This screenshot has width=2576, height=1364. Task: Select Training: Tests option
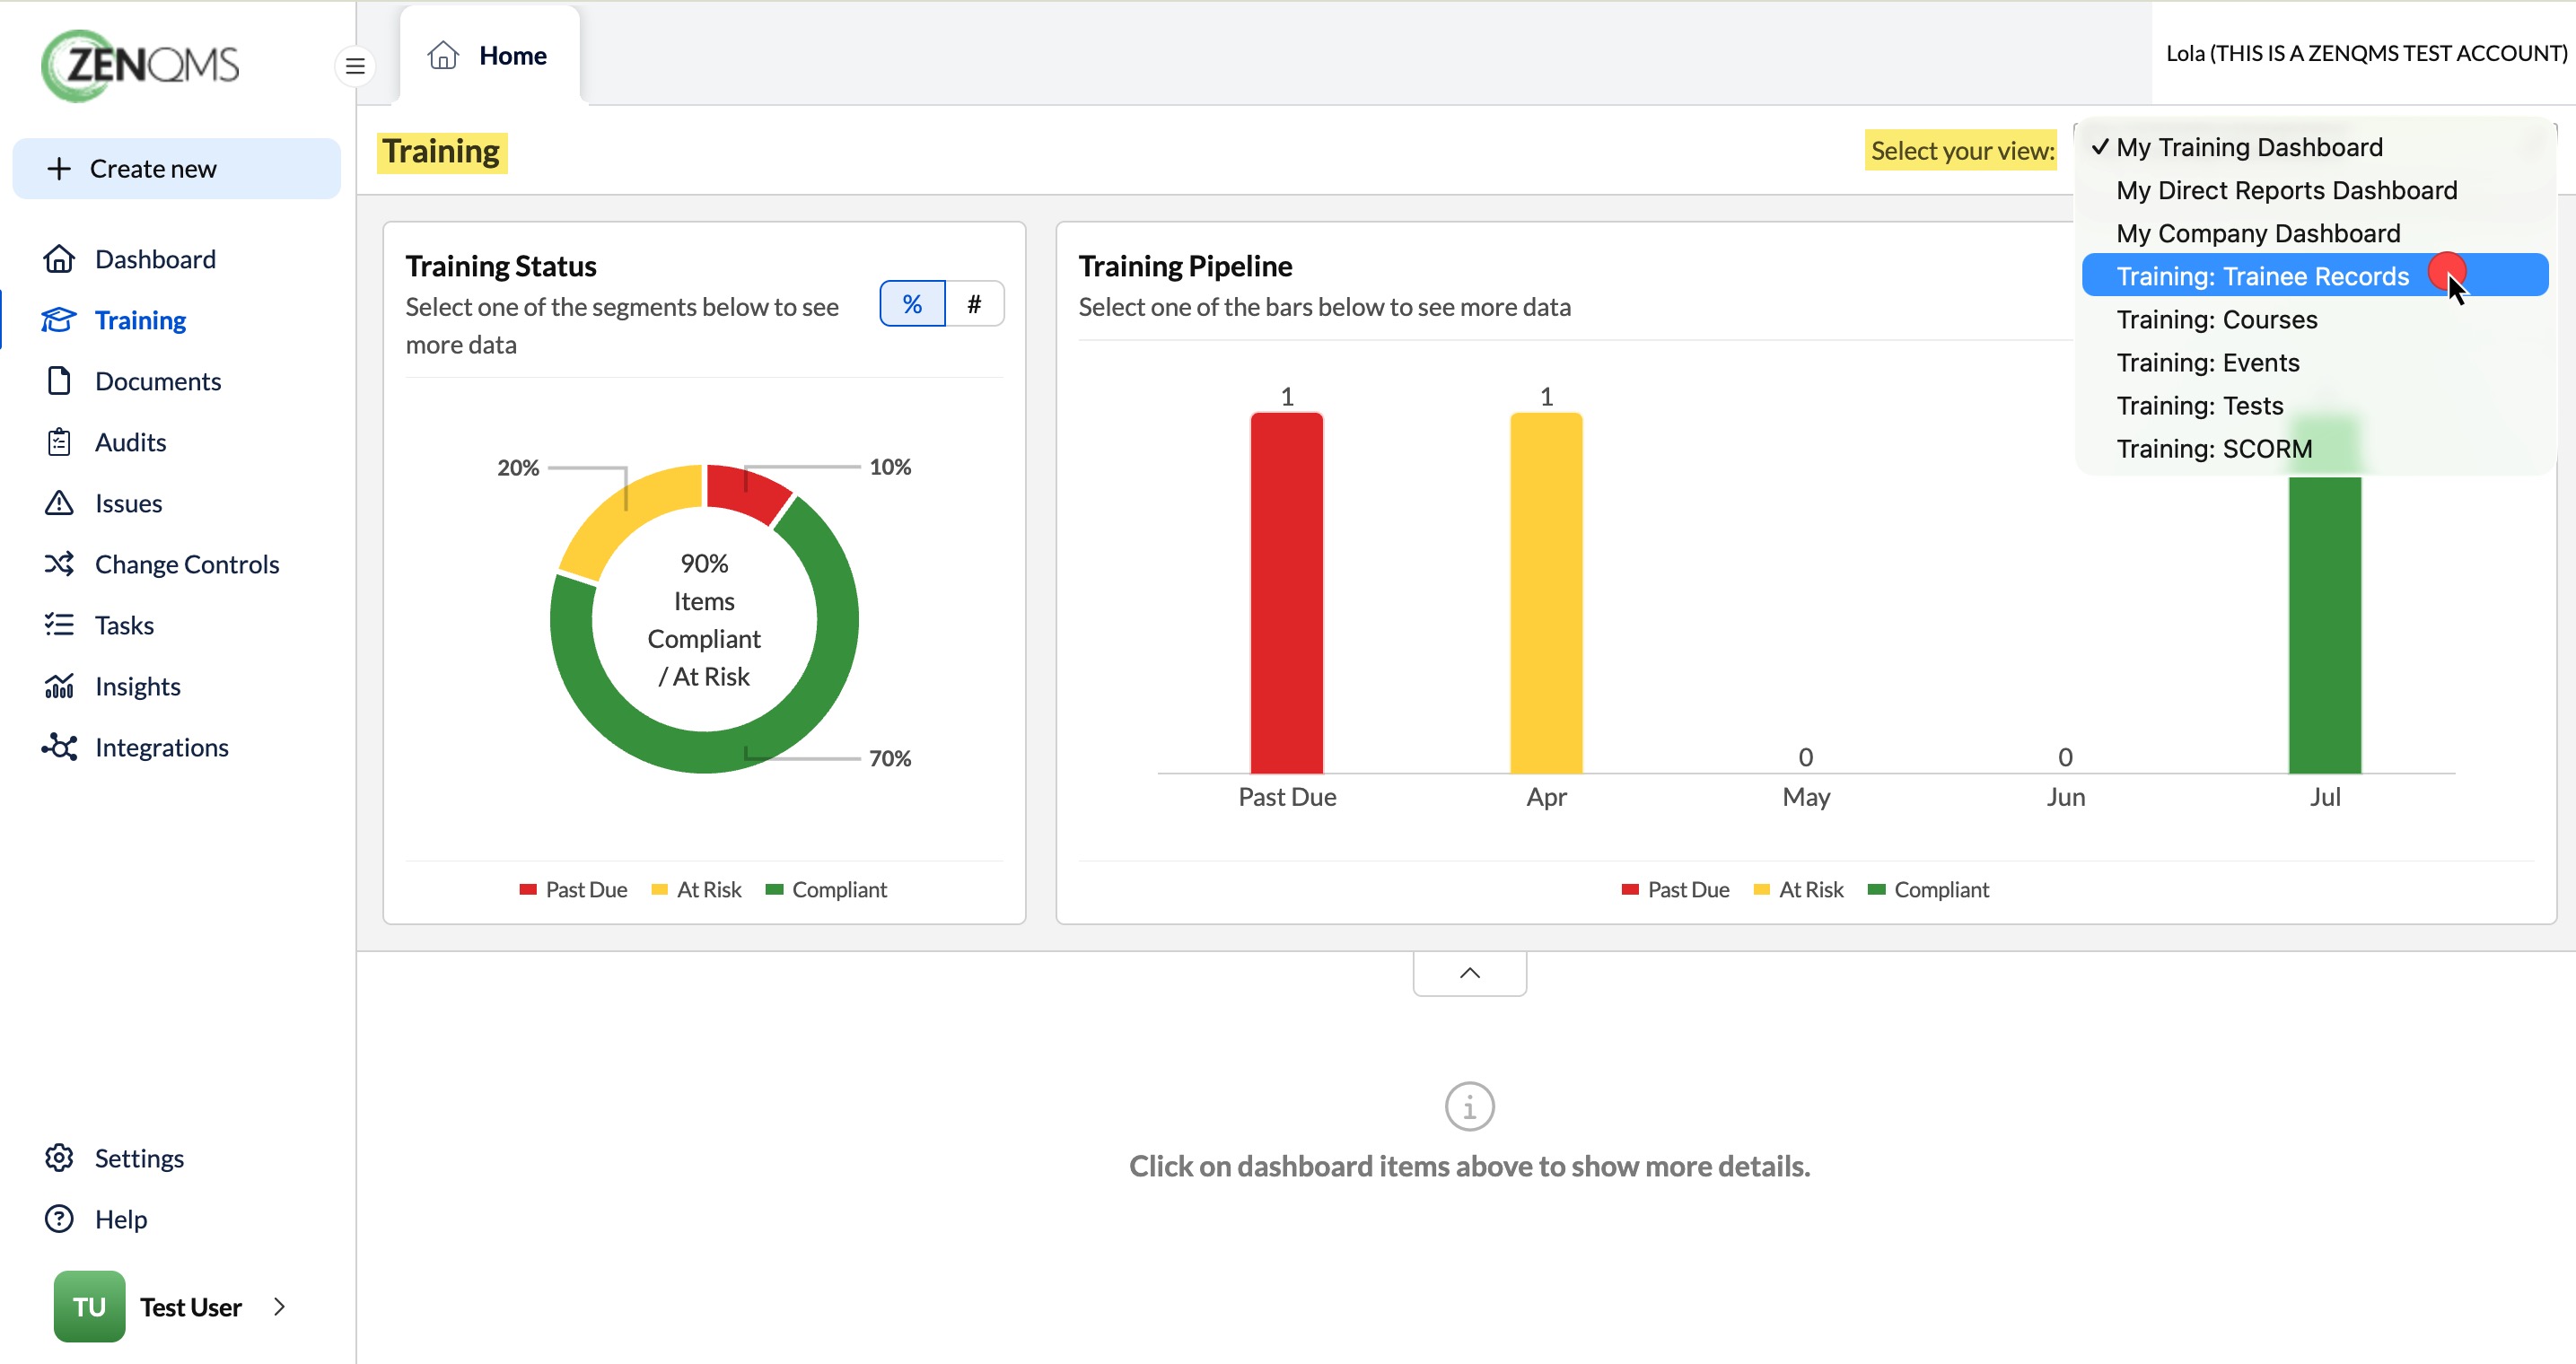2314,405
